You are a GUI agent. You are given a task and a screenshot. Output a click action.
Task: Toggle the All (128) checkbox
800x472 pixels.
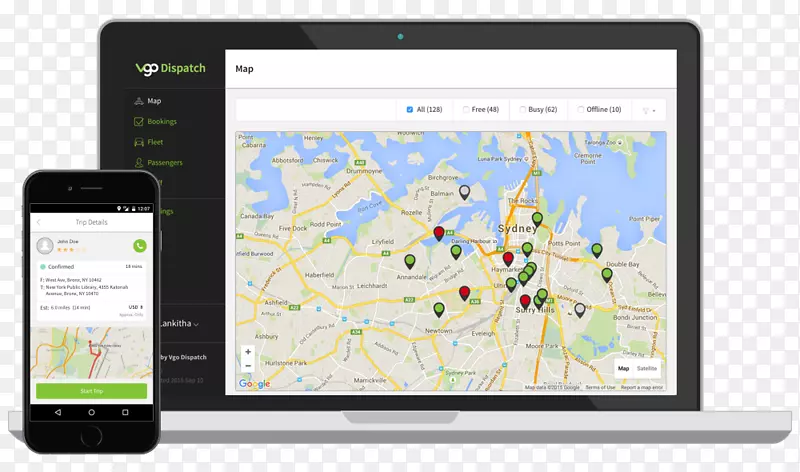[410, 109]
